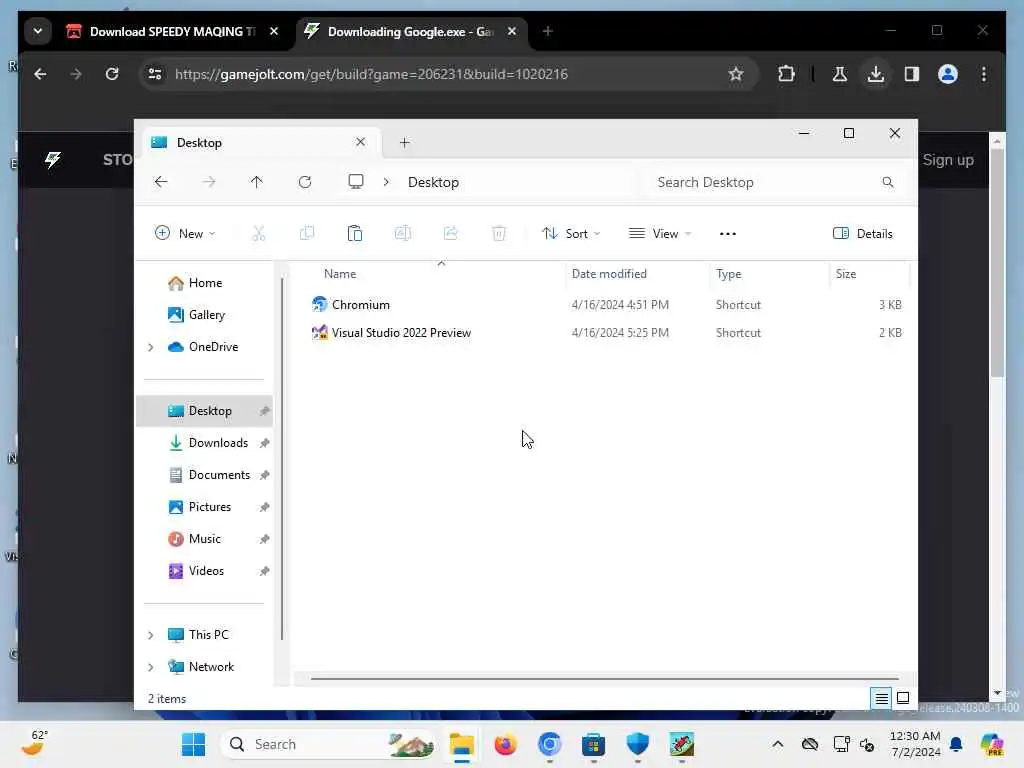Go up one folder level
The image size is (1024, 768).
click(257, 182)
